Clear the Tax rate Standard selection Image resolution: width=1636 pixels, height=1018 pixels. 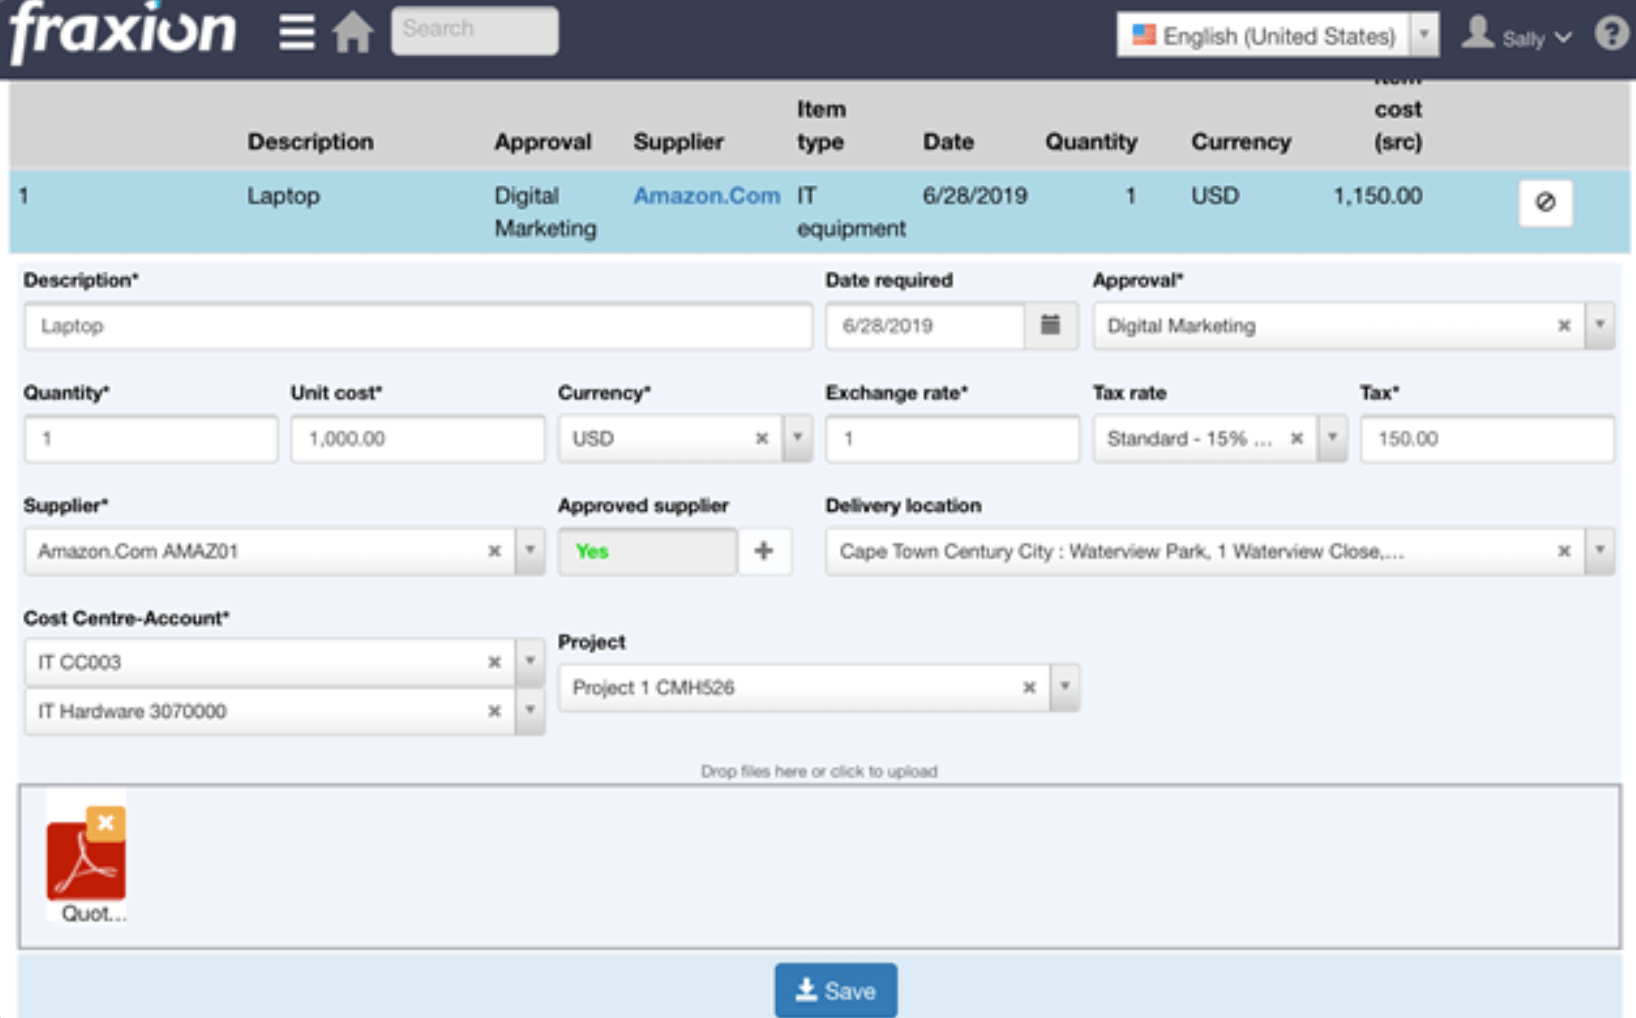coord(1296,438)
